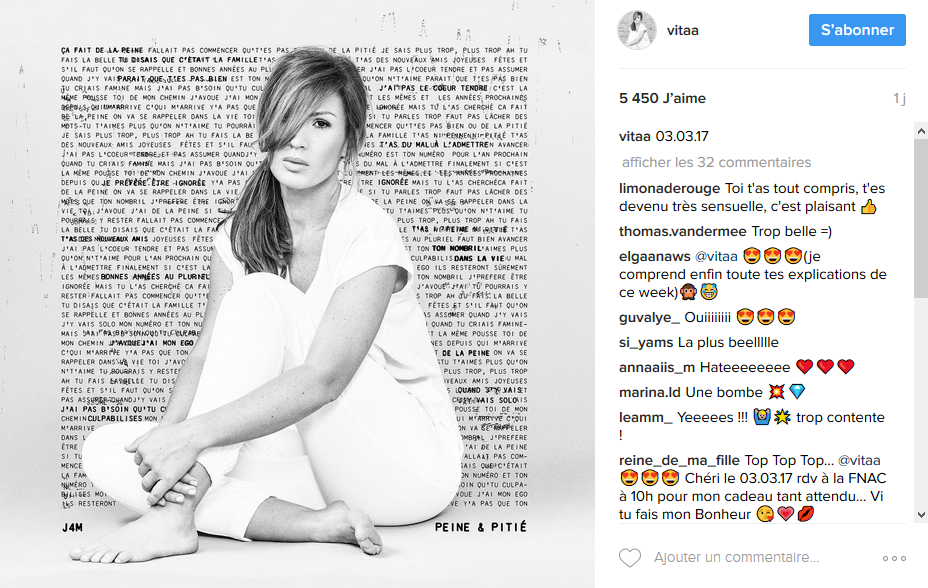Open guvalye_ commenter profile
Viewport: 928px width, 588px height.
click(649, 318)
